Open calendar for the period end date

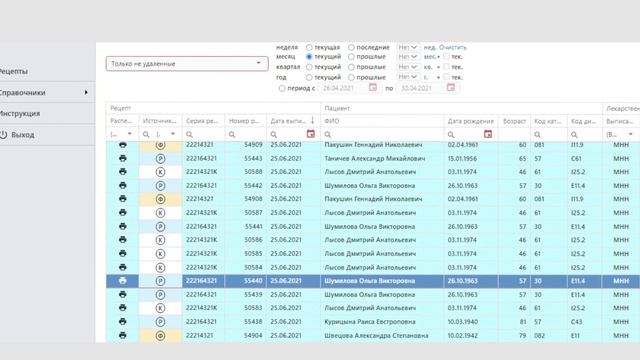[451, 88]
